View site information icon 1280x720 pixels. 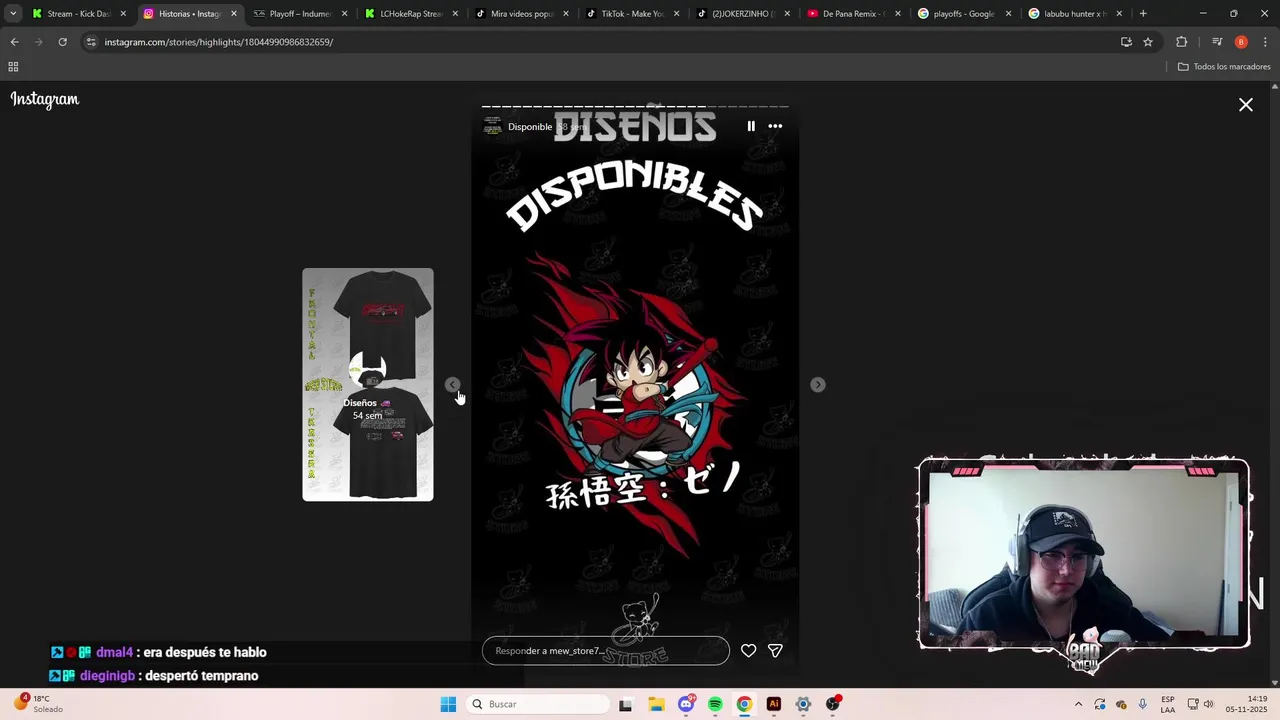click(91, 42)
